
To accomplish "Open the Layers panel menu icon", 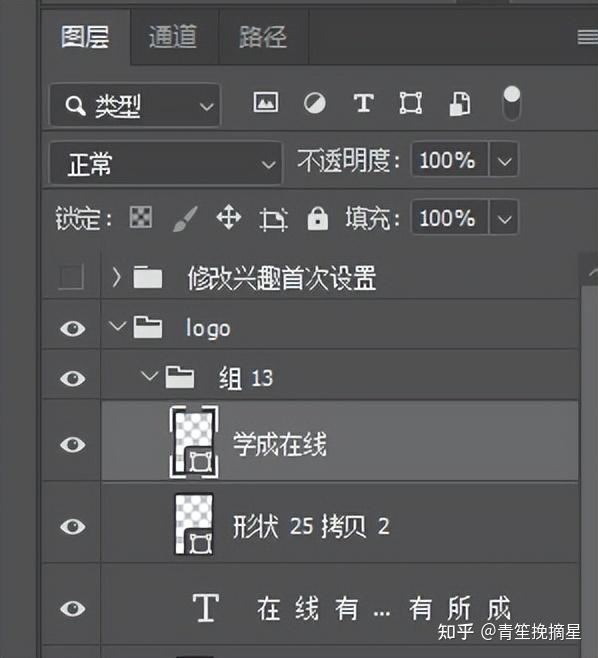I will (588, 37).
